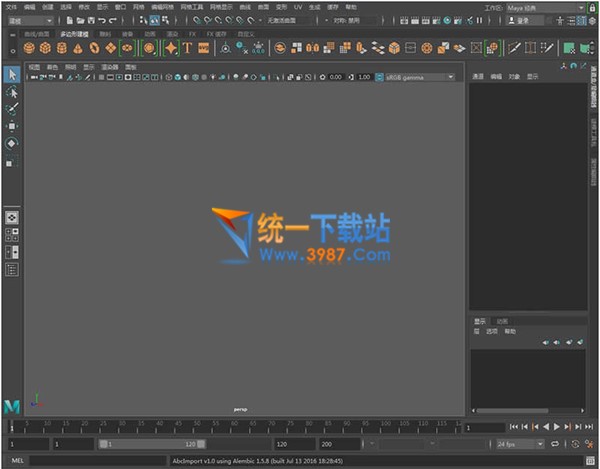Click the IPR render teal circle icon

[447, 20]
